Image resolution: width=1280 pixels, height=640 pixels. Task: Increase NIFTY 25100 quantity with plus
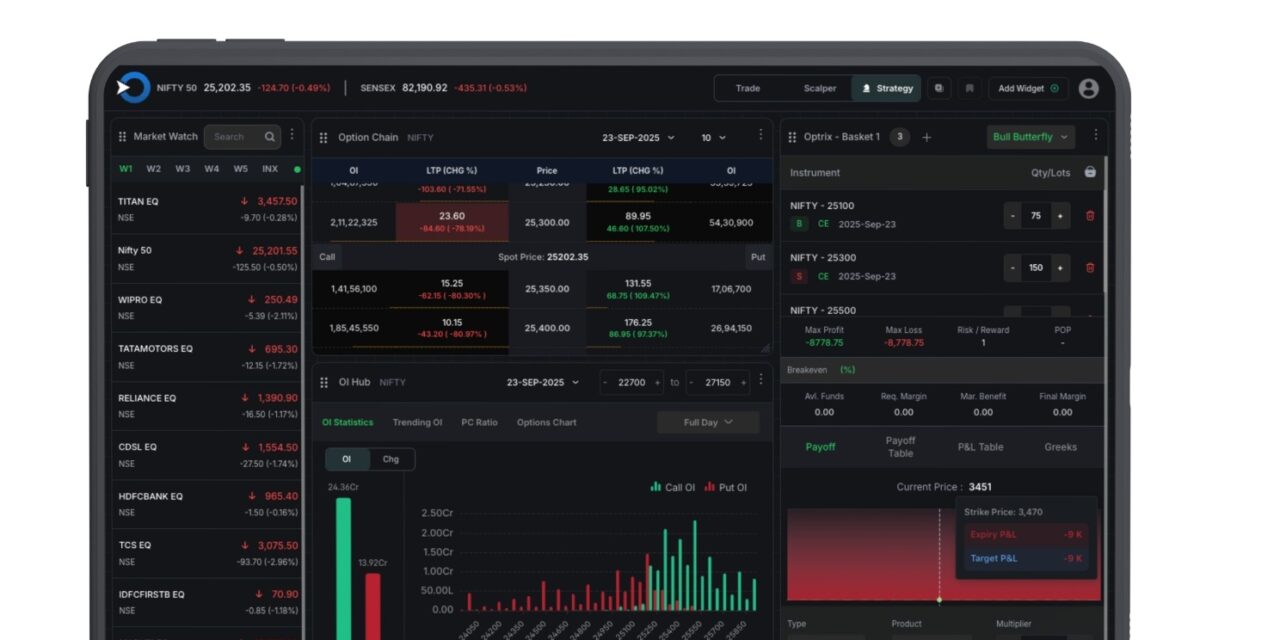coord(1060,215)
